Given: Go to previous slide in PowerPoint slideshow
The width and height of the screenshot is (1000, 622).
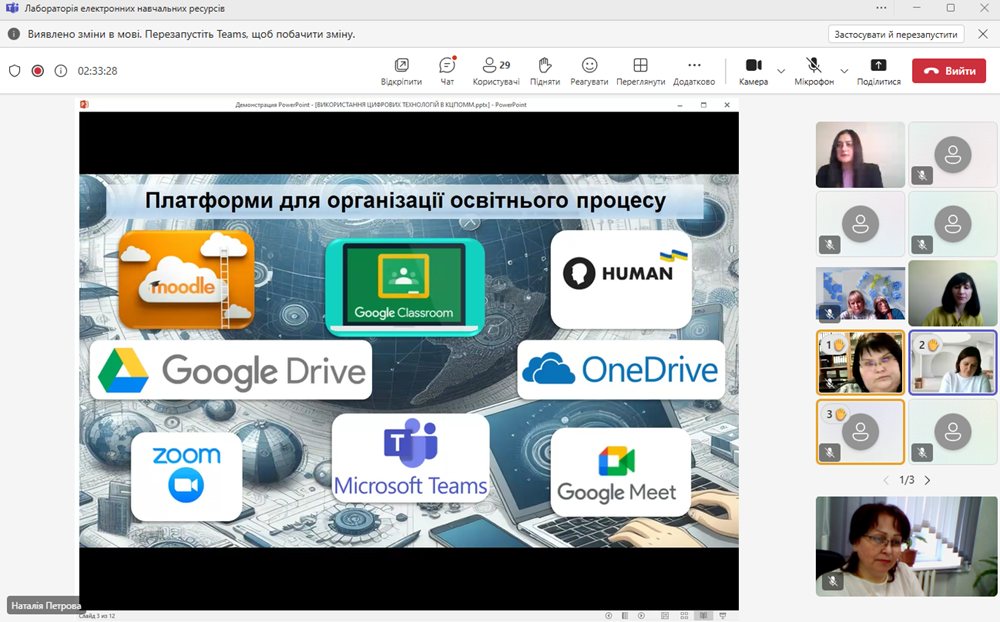Looking at the screenshot, I should click(x=608, y=617).
